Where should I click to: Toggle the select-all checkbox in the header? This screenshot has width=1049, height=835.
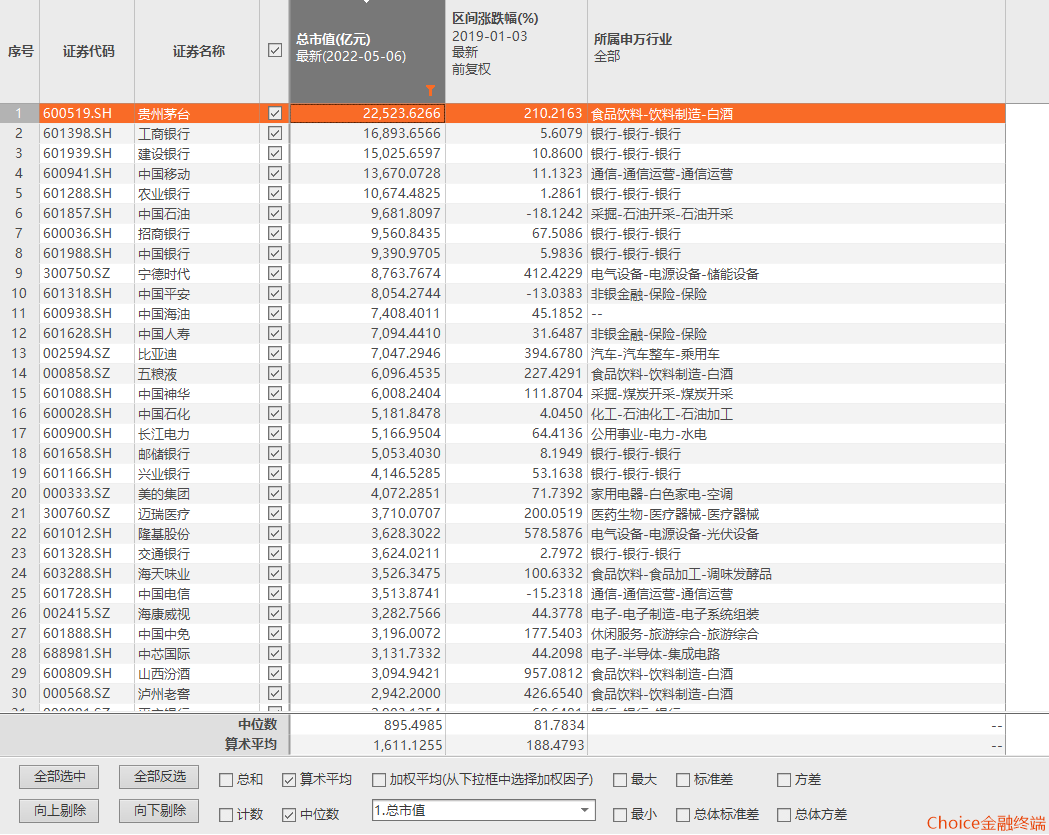coord(275,50)
